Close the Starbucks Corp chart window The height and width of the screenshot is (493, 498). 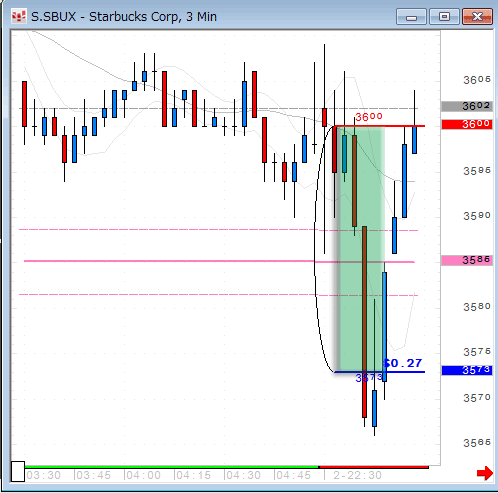[x=477, y=17]
